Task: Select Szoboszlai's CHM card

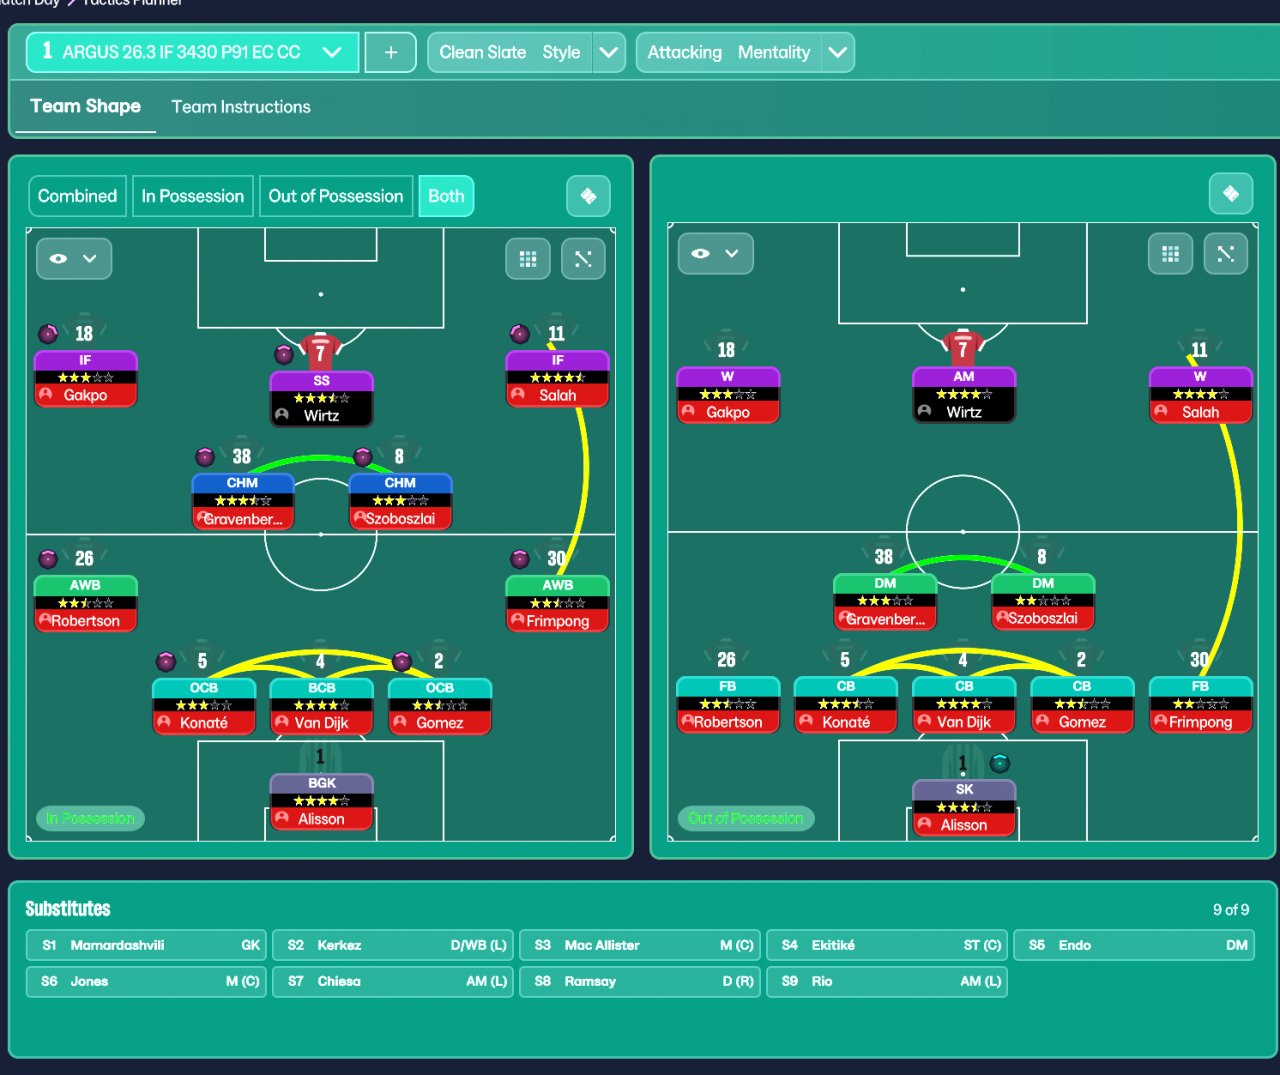Action: point(401,501)
